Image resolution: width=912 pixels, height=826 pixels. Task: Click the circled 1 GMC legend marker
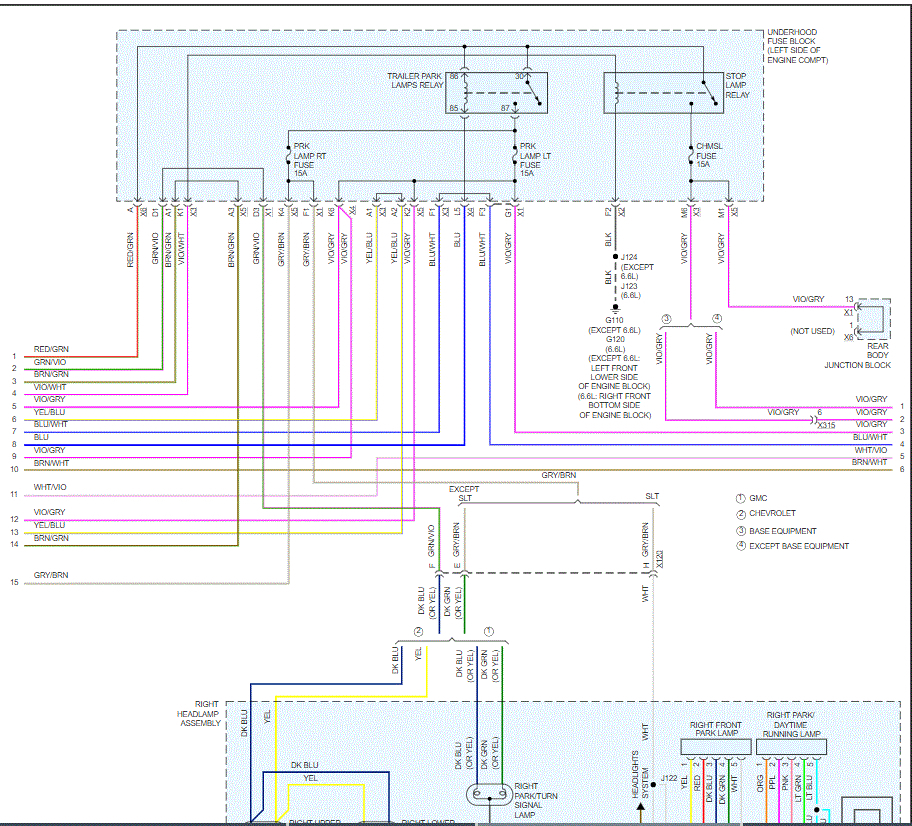[x=740, y=498]
